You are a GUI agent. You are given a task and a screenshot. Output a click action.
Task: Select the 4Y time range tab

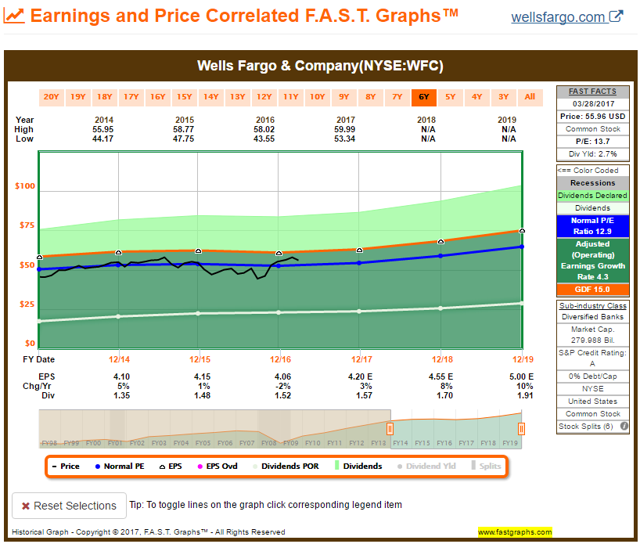point(477,97)
